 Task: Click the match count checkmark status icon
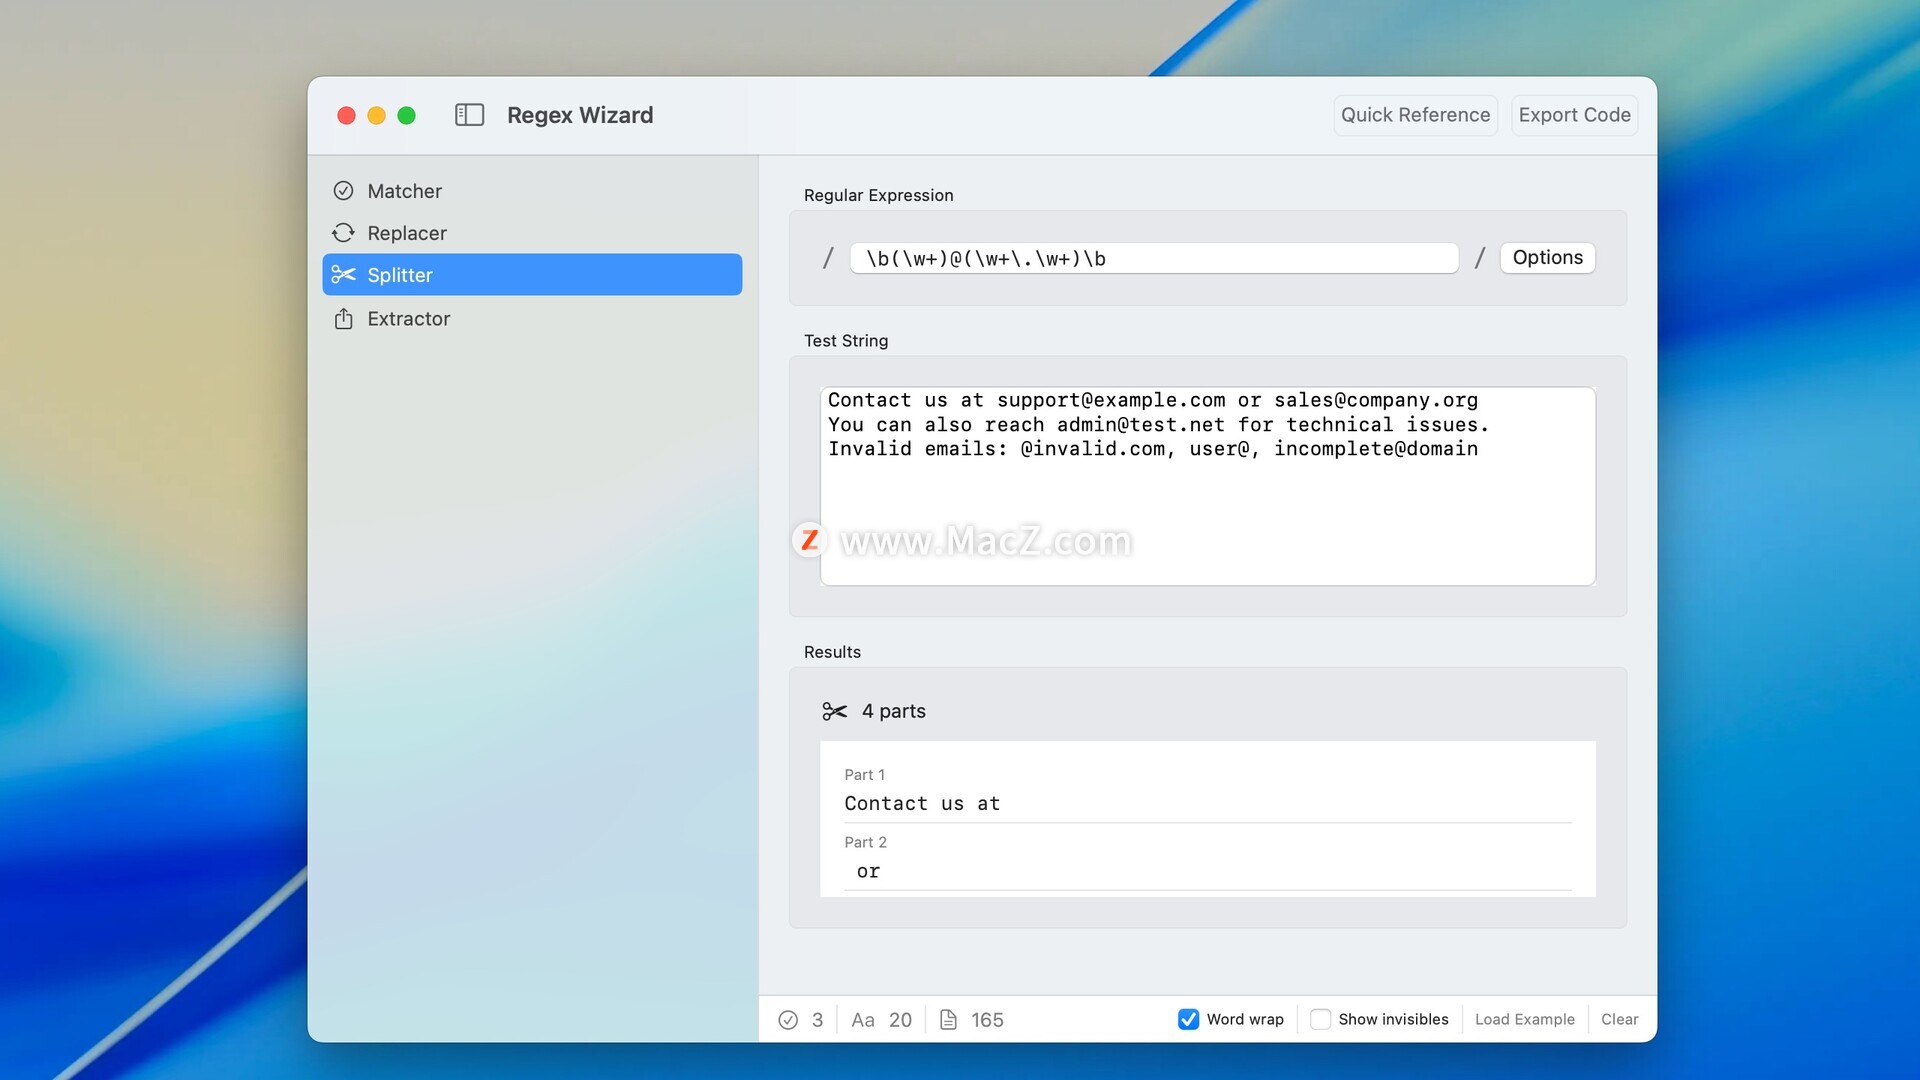tap(788, 1020)
